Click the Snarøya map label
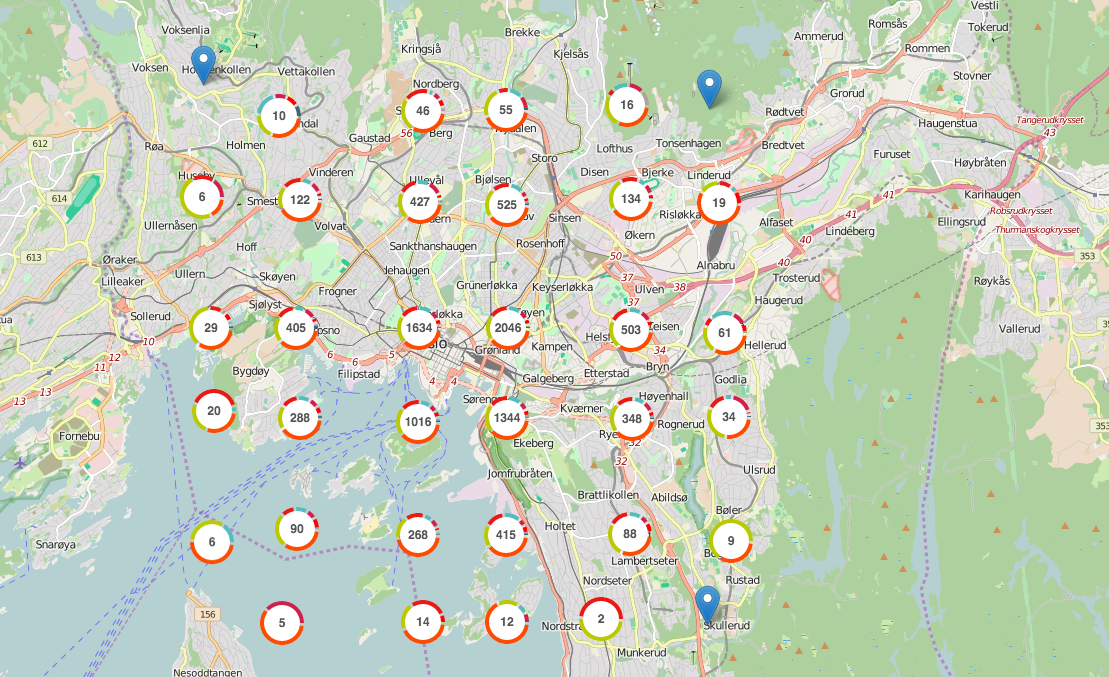 (56, 544)
